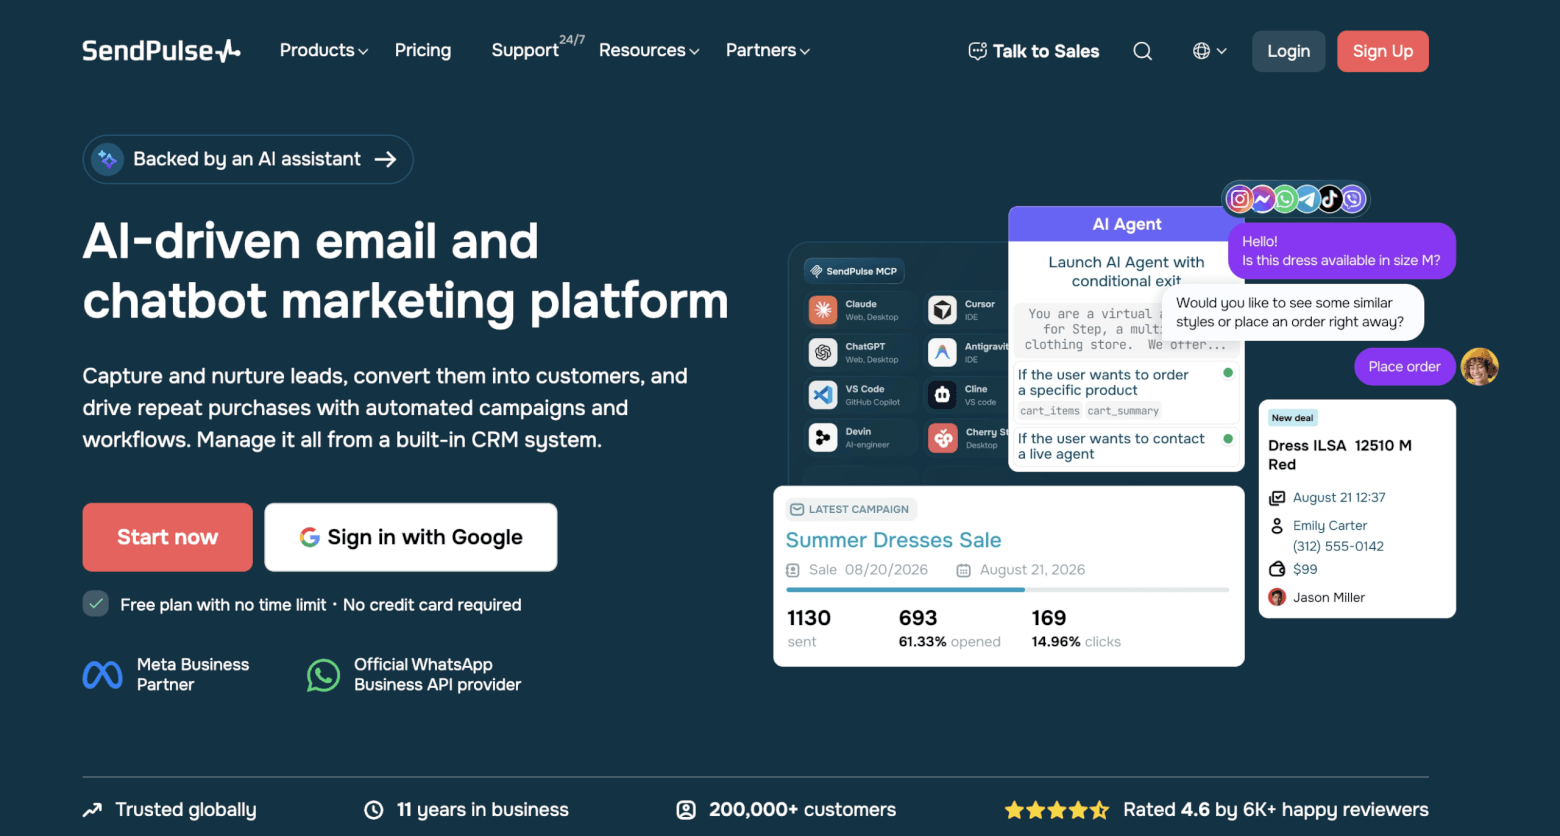This screenshot has height=836, width=1560.
Task: Click the green free plan checkmark
Action: [95, 604]
